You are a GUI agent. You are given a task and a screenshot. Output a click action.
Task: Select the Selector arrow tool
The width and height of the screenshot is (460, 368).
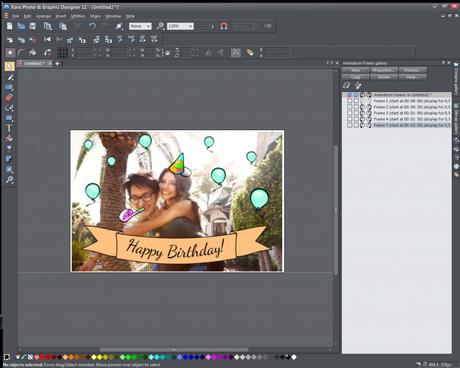click(9, 66)
